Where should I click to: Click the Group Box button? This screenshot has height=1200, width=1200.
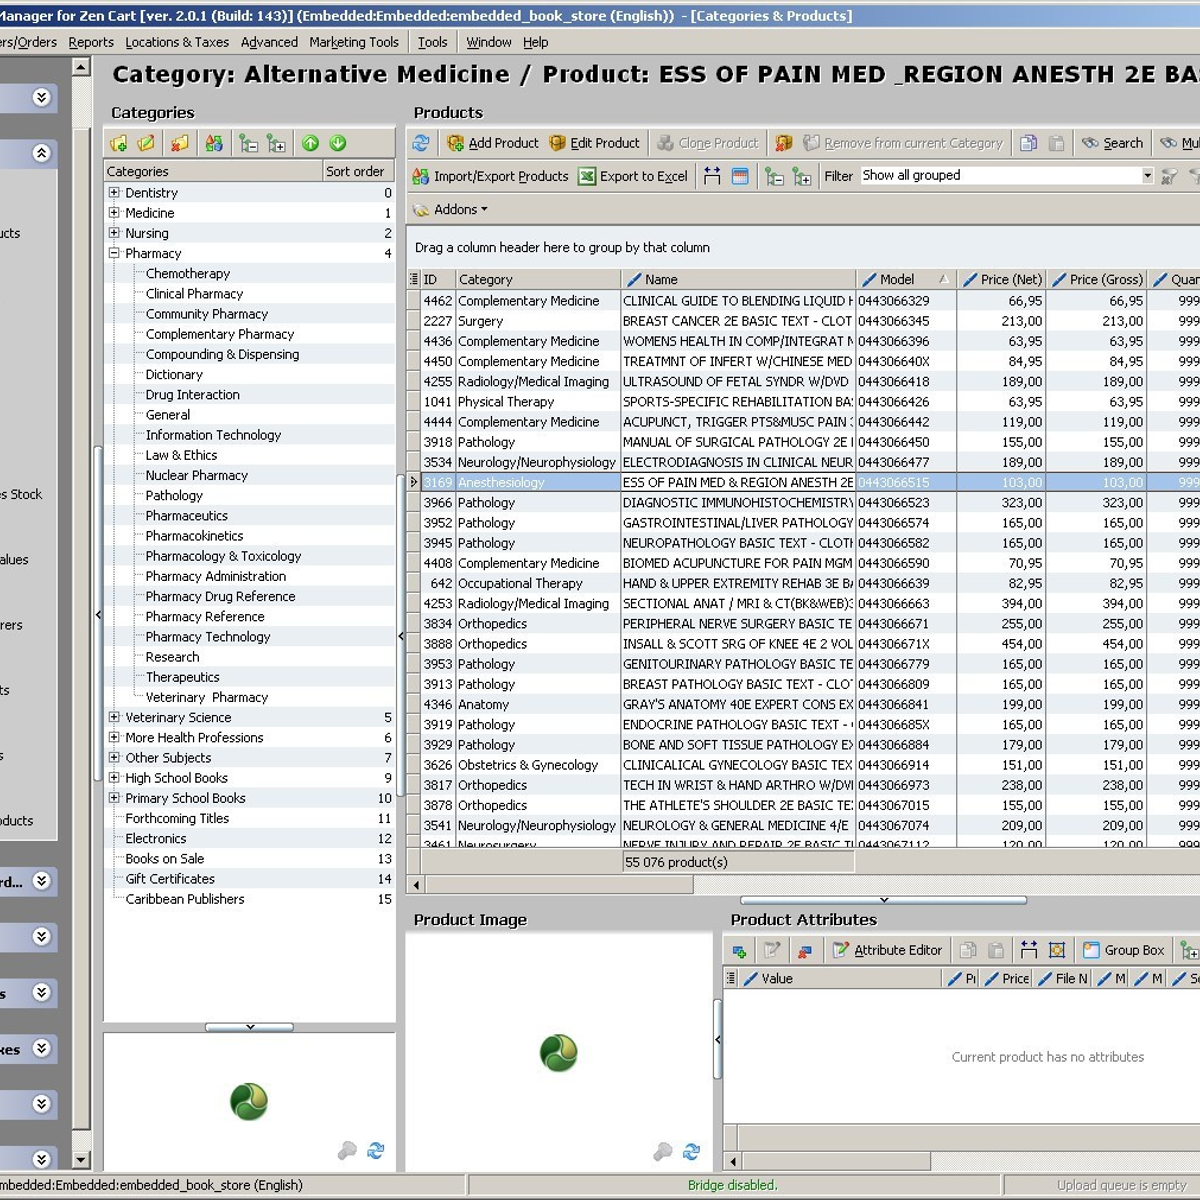1124,950
